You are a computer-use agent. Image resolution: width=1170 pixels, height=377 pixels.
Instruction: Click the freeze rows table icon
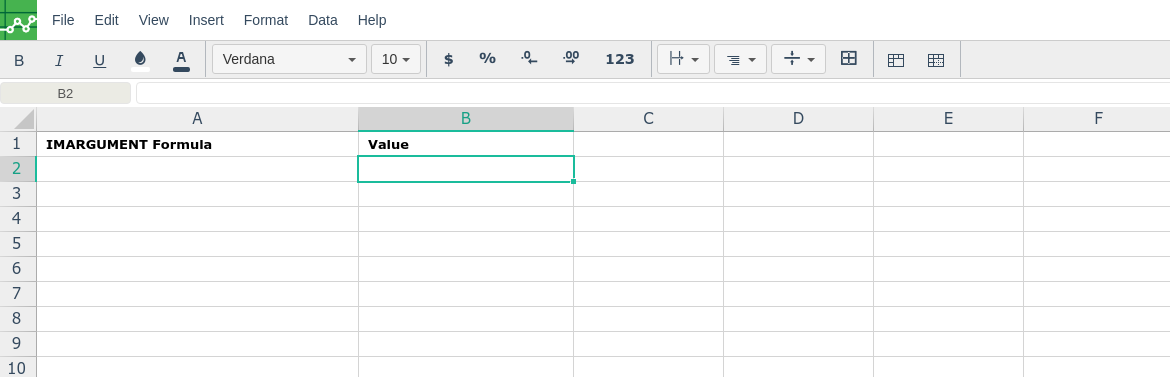895,60
